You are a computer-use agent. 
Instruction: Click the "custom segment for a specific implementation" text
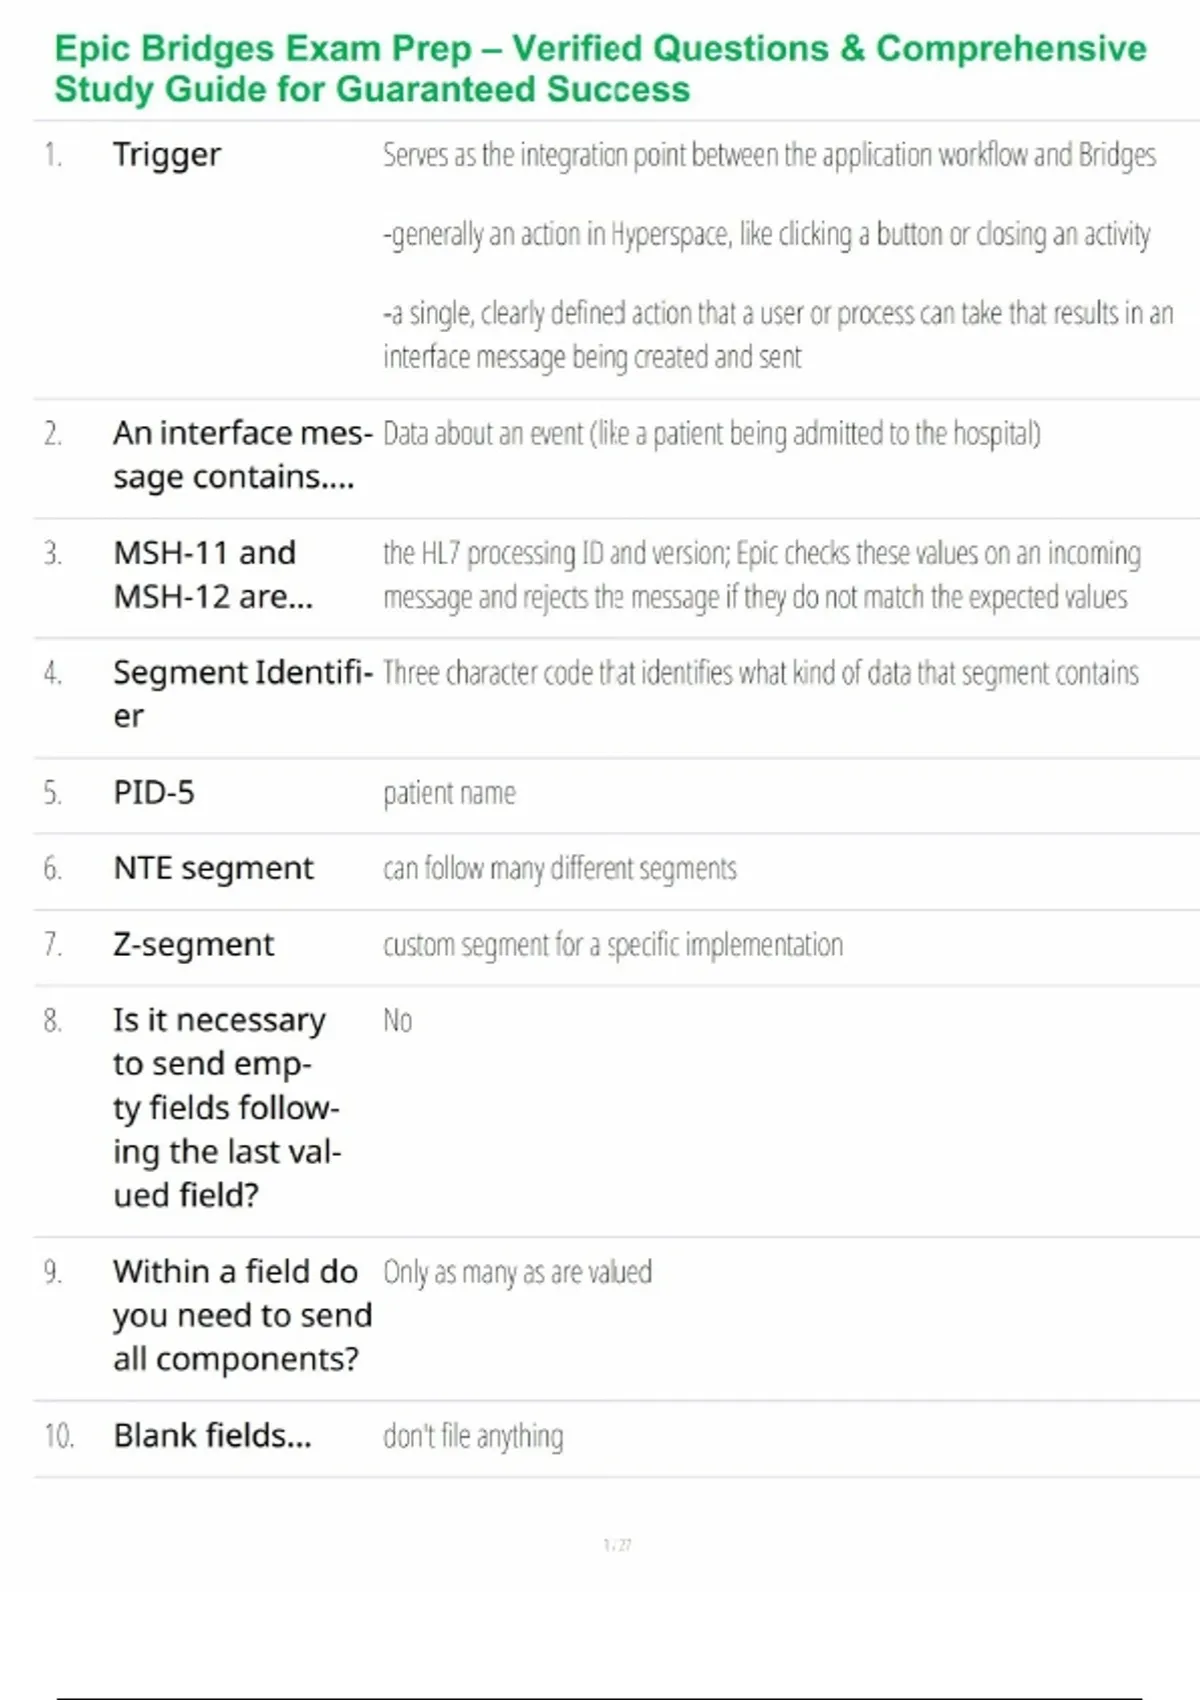[612, 945]
